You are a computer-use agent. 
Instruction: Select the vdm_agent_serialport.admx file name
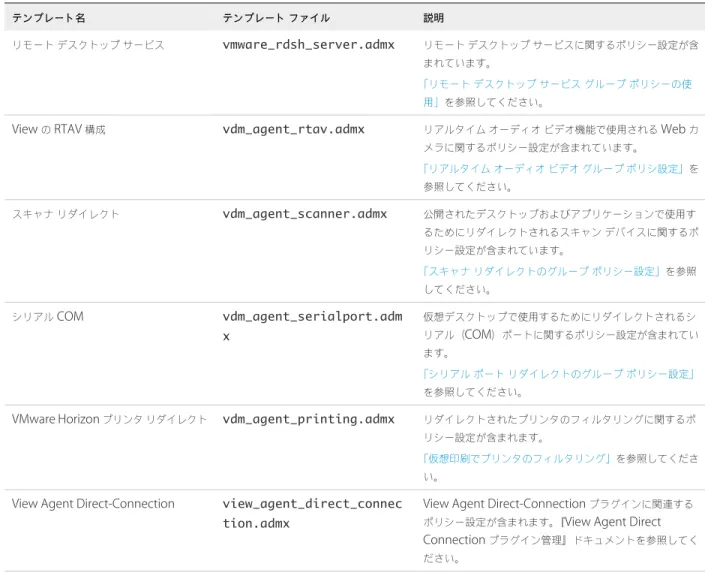[312, 326]
